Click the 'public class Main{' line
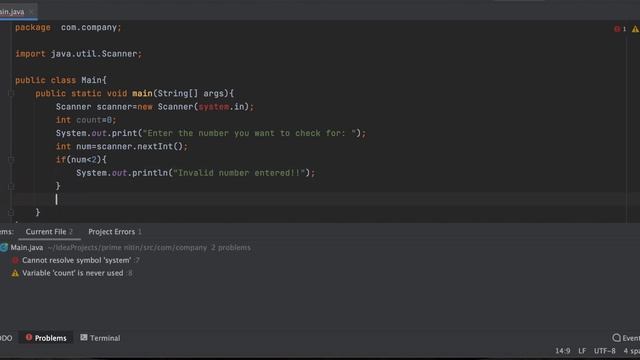 (61, 80)
